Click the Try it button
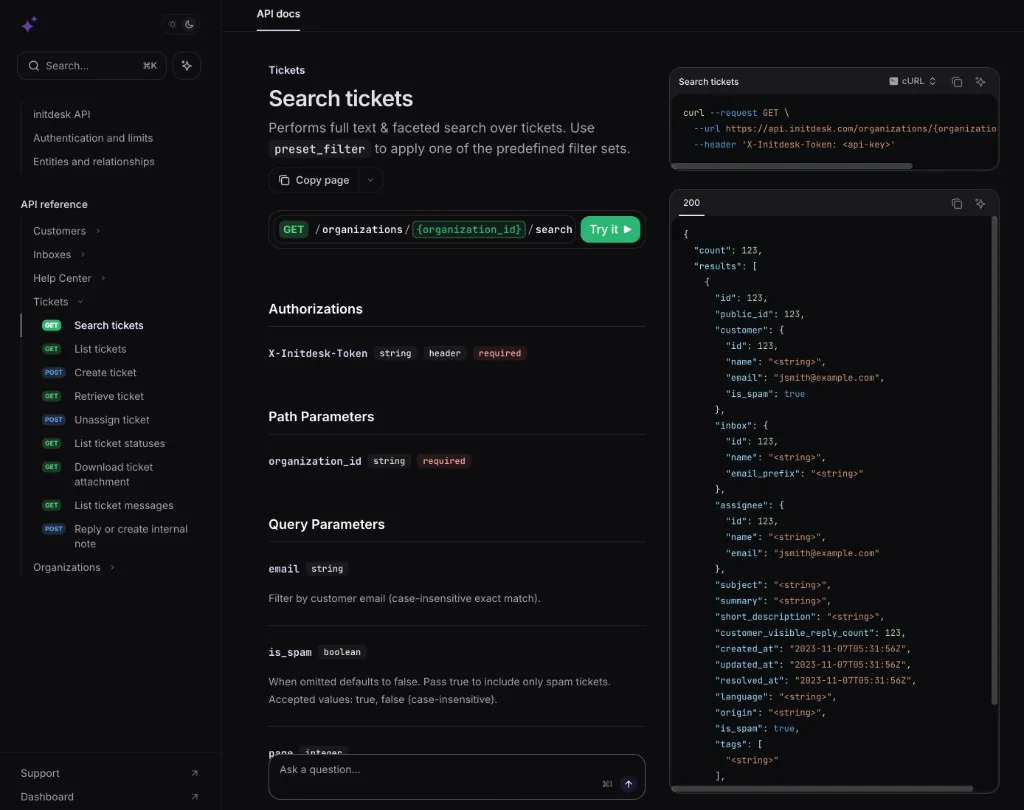Screen dimensions: 1024x810 610,229
